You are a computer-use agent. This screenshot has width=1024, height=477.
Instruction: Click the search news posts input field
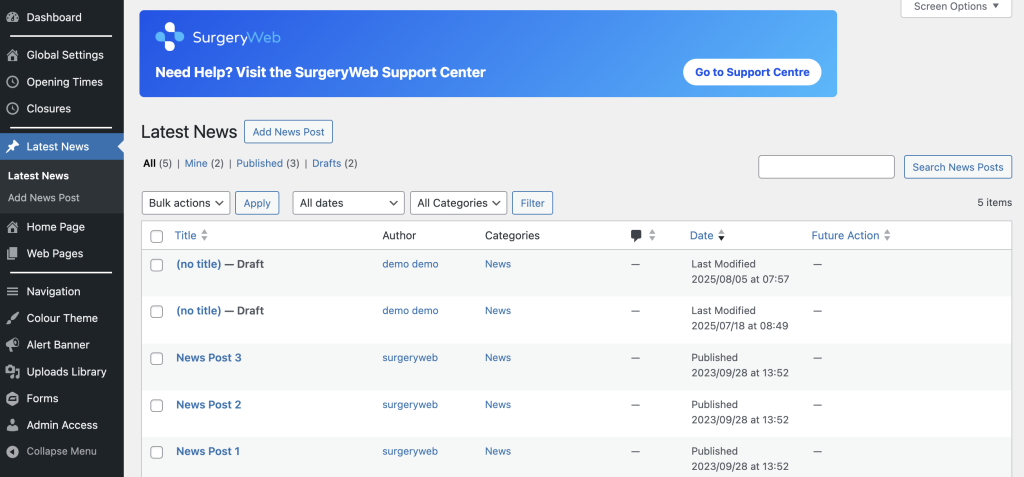point(826,167)
